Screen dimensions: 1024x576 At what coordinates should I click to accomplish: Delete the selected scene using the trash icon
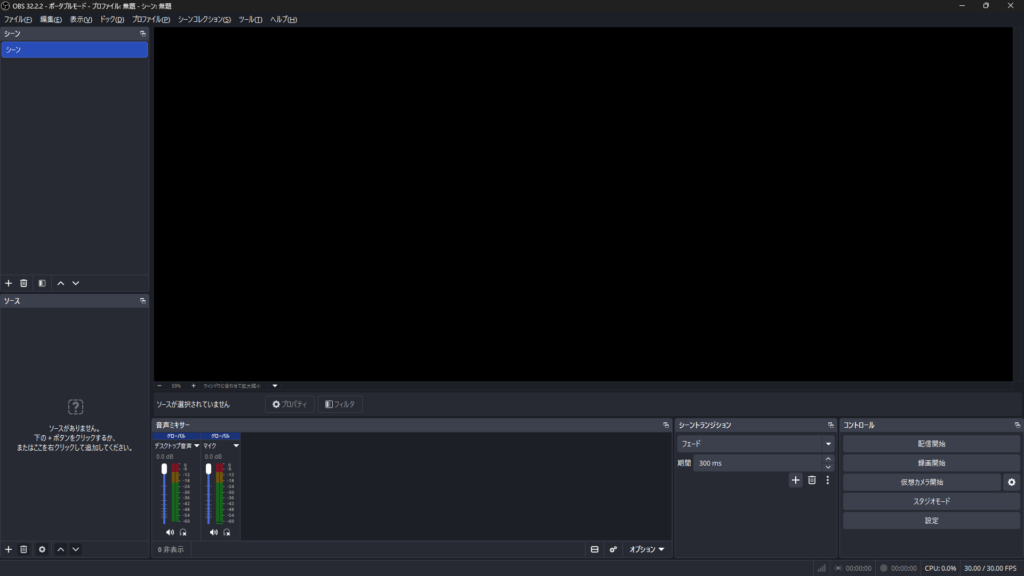pos(24,283)
